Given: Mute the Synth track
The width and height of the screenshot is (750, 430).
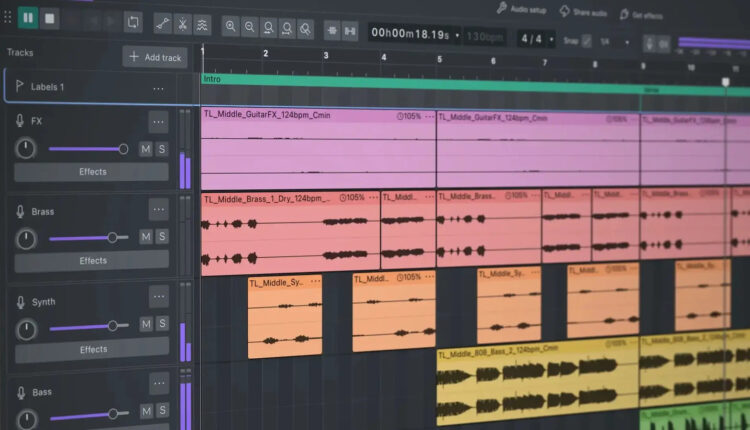Looking at the screenshot, I should tap(146, 324).
